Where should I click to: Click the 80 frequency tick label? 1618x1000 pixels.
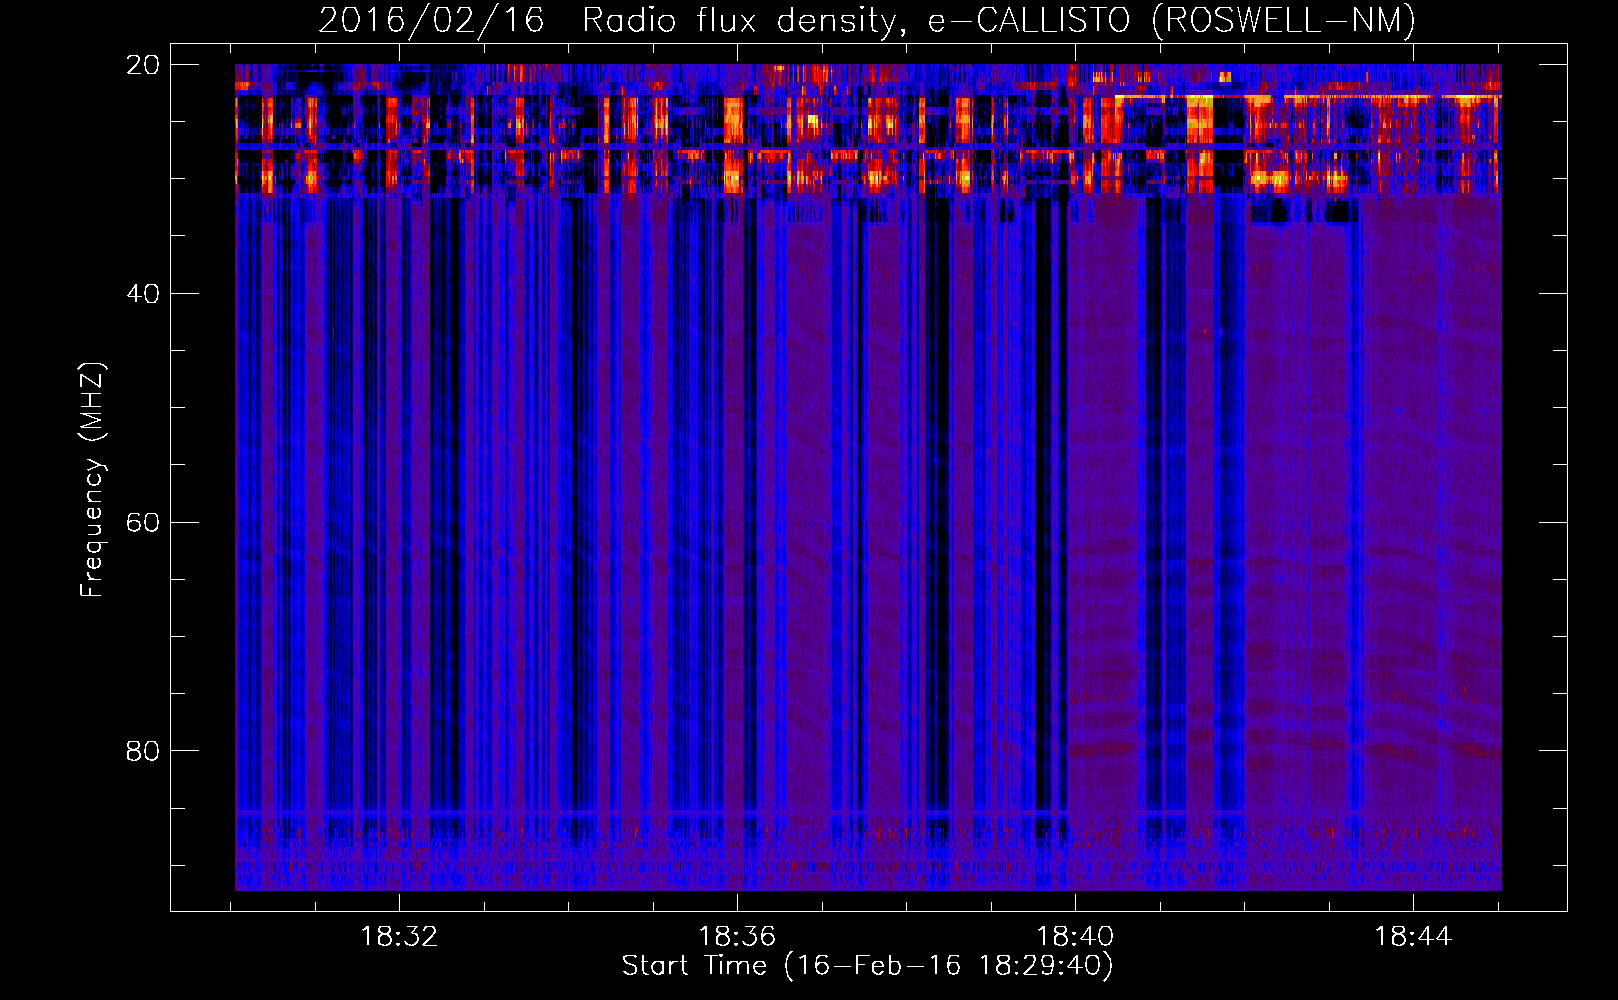pyautogui.click(x=143, y=751)
